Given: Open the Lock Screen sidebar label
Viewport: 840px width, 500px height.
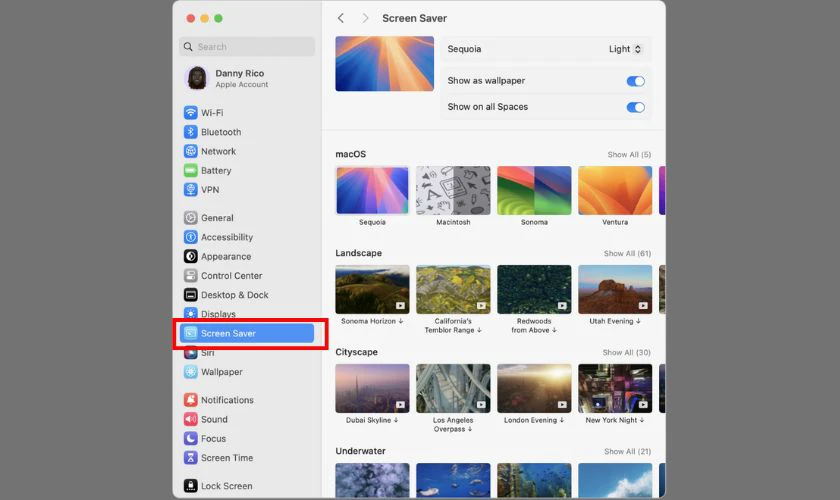Looking at the screenshot, I should [x=227, y=486].
